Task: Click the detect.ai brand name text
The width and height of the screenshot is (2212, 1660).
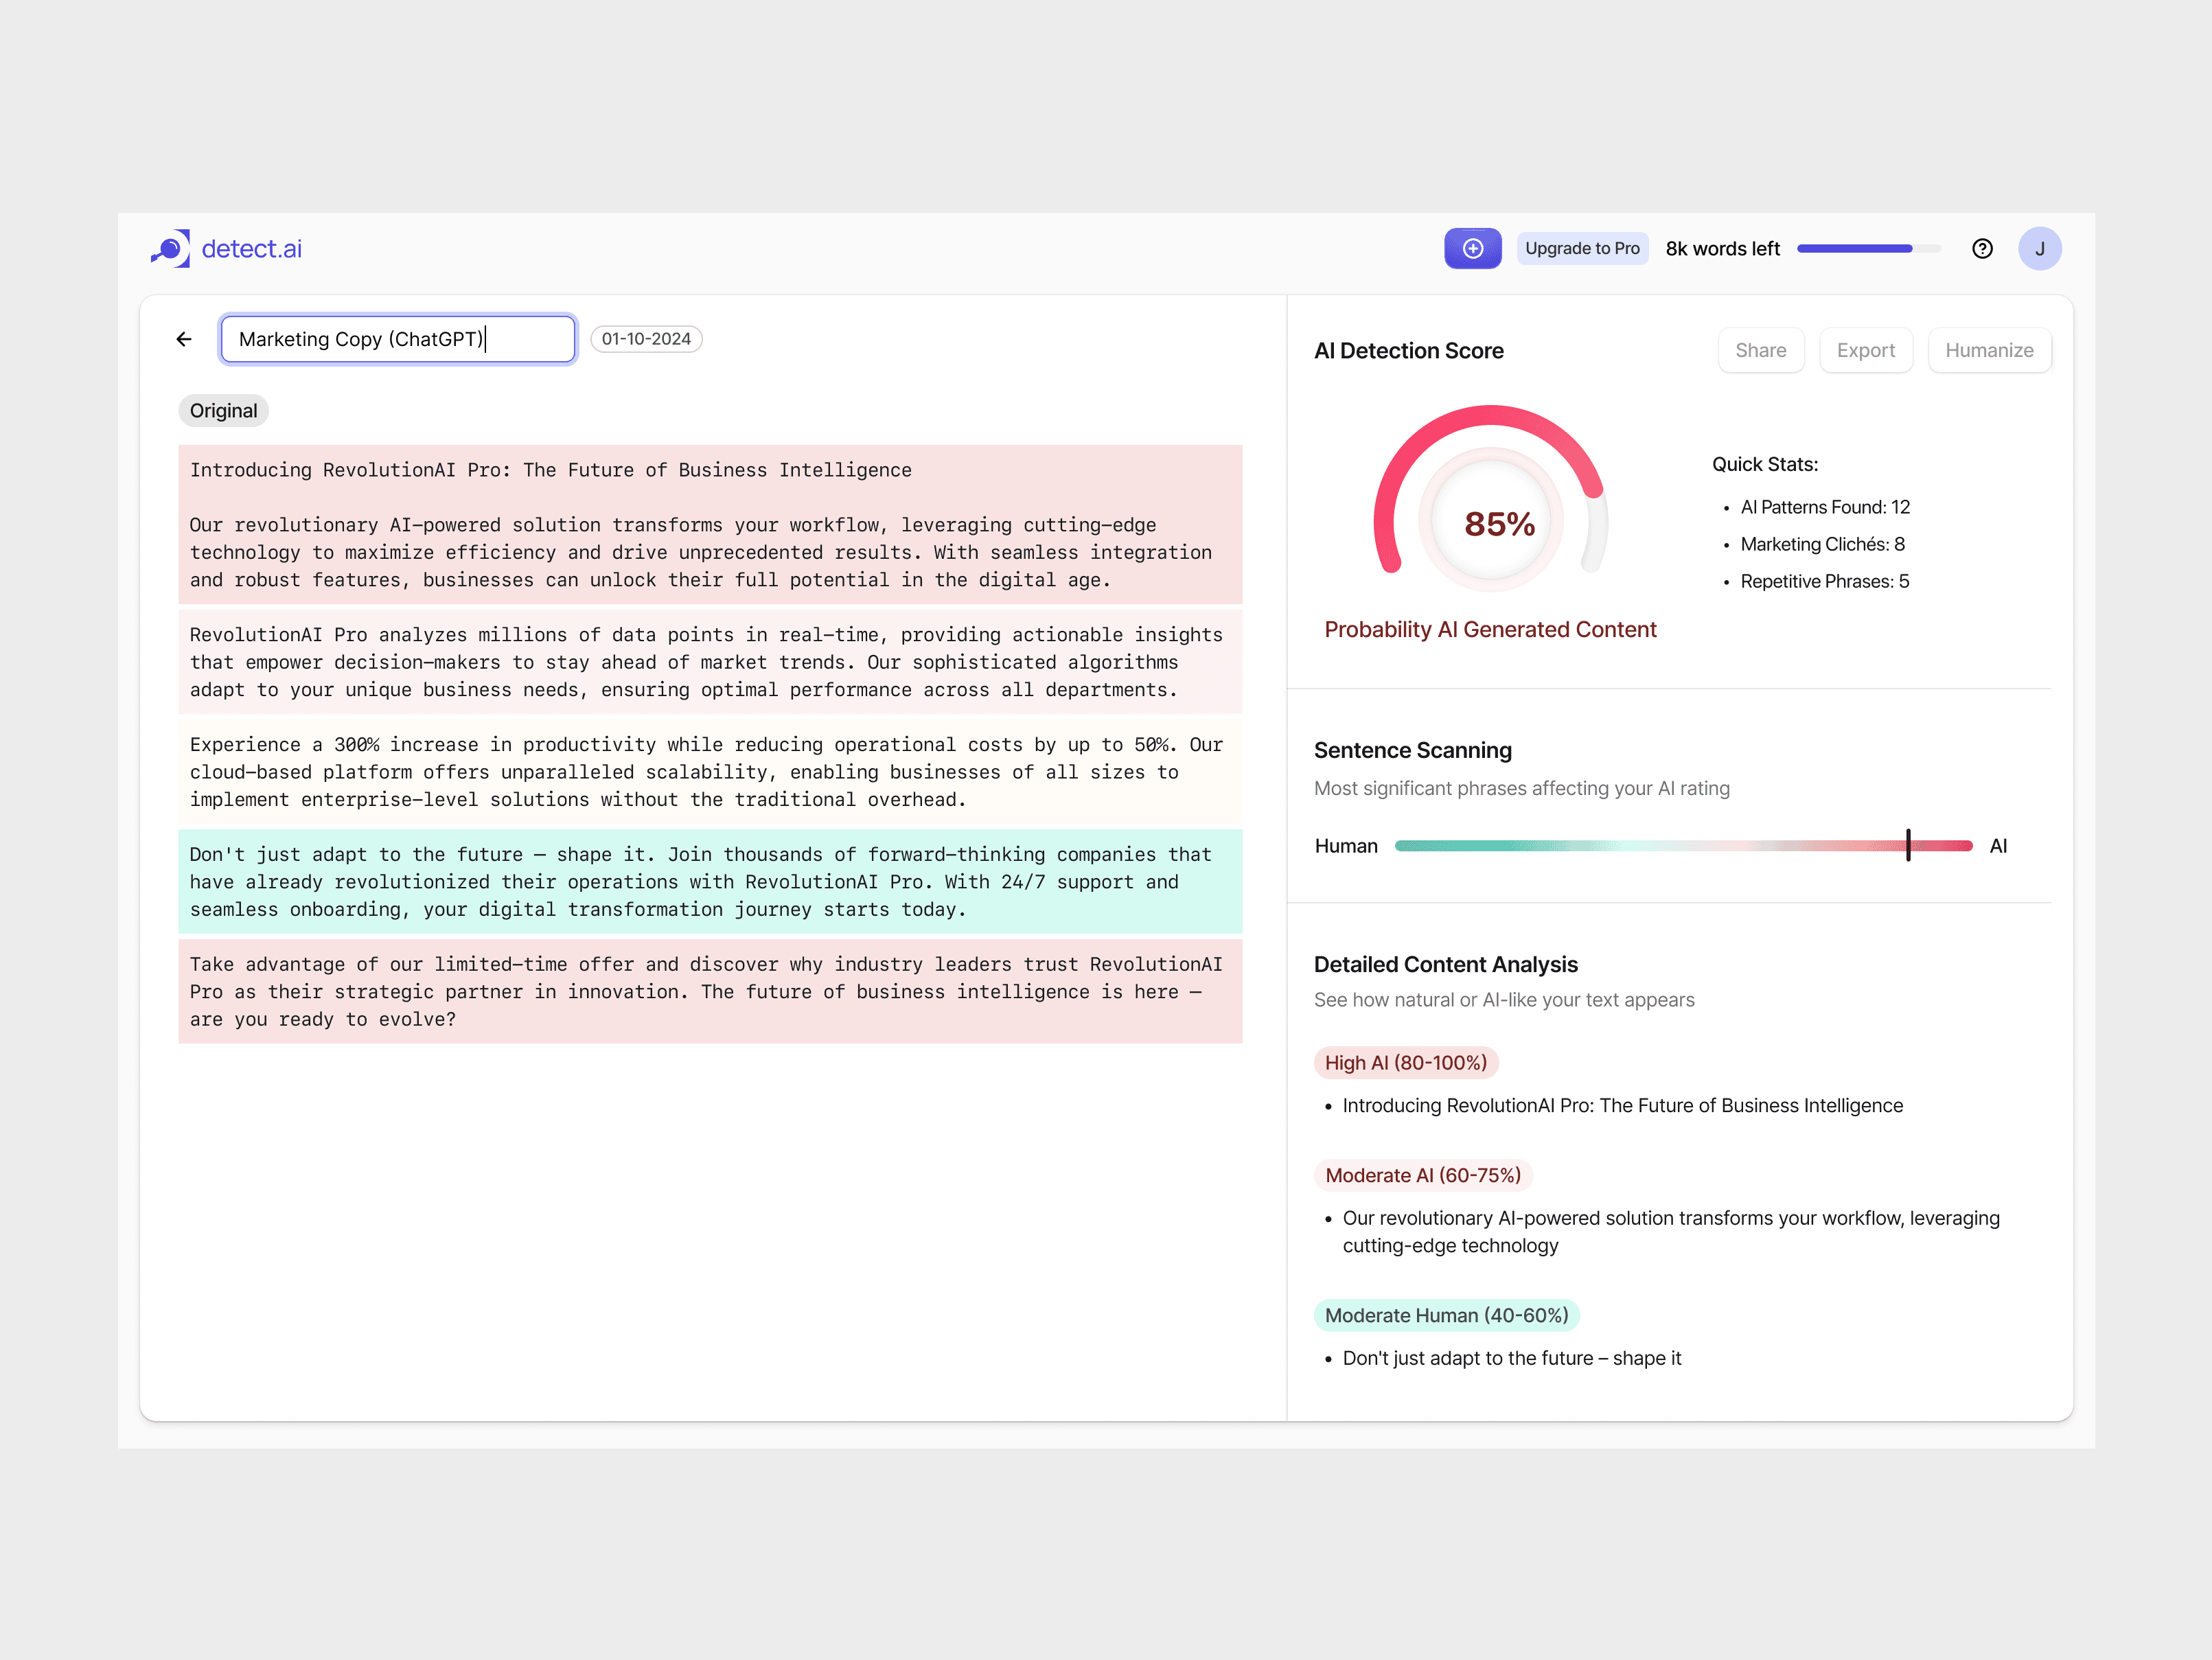Action: [x=252, y=248]
